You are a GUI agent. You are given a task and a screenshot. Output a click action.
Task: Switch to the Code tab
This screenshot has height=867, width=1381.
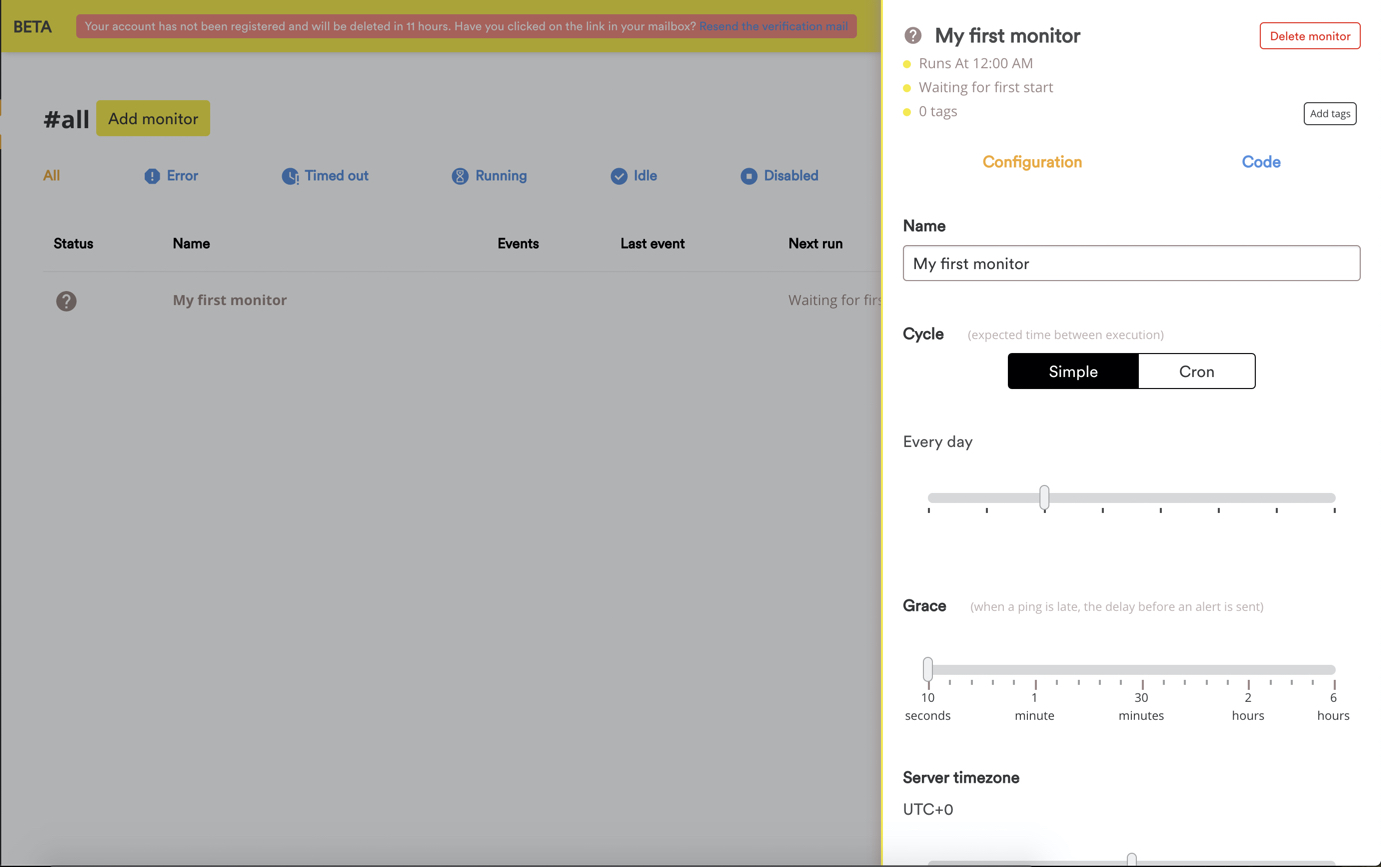pos(1261,162)
